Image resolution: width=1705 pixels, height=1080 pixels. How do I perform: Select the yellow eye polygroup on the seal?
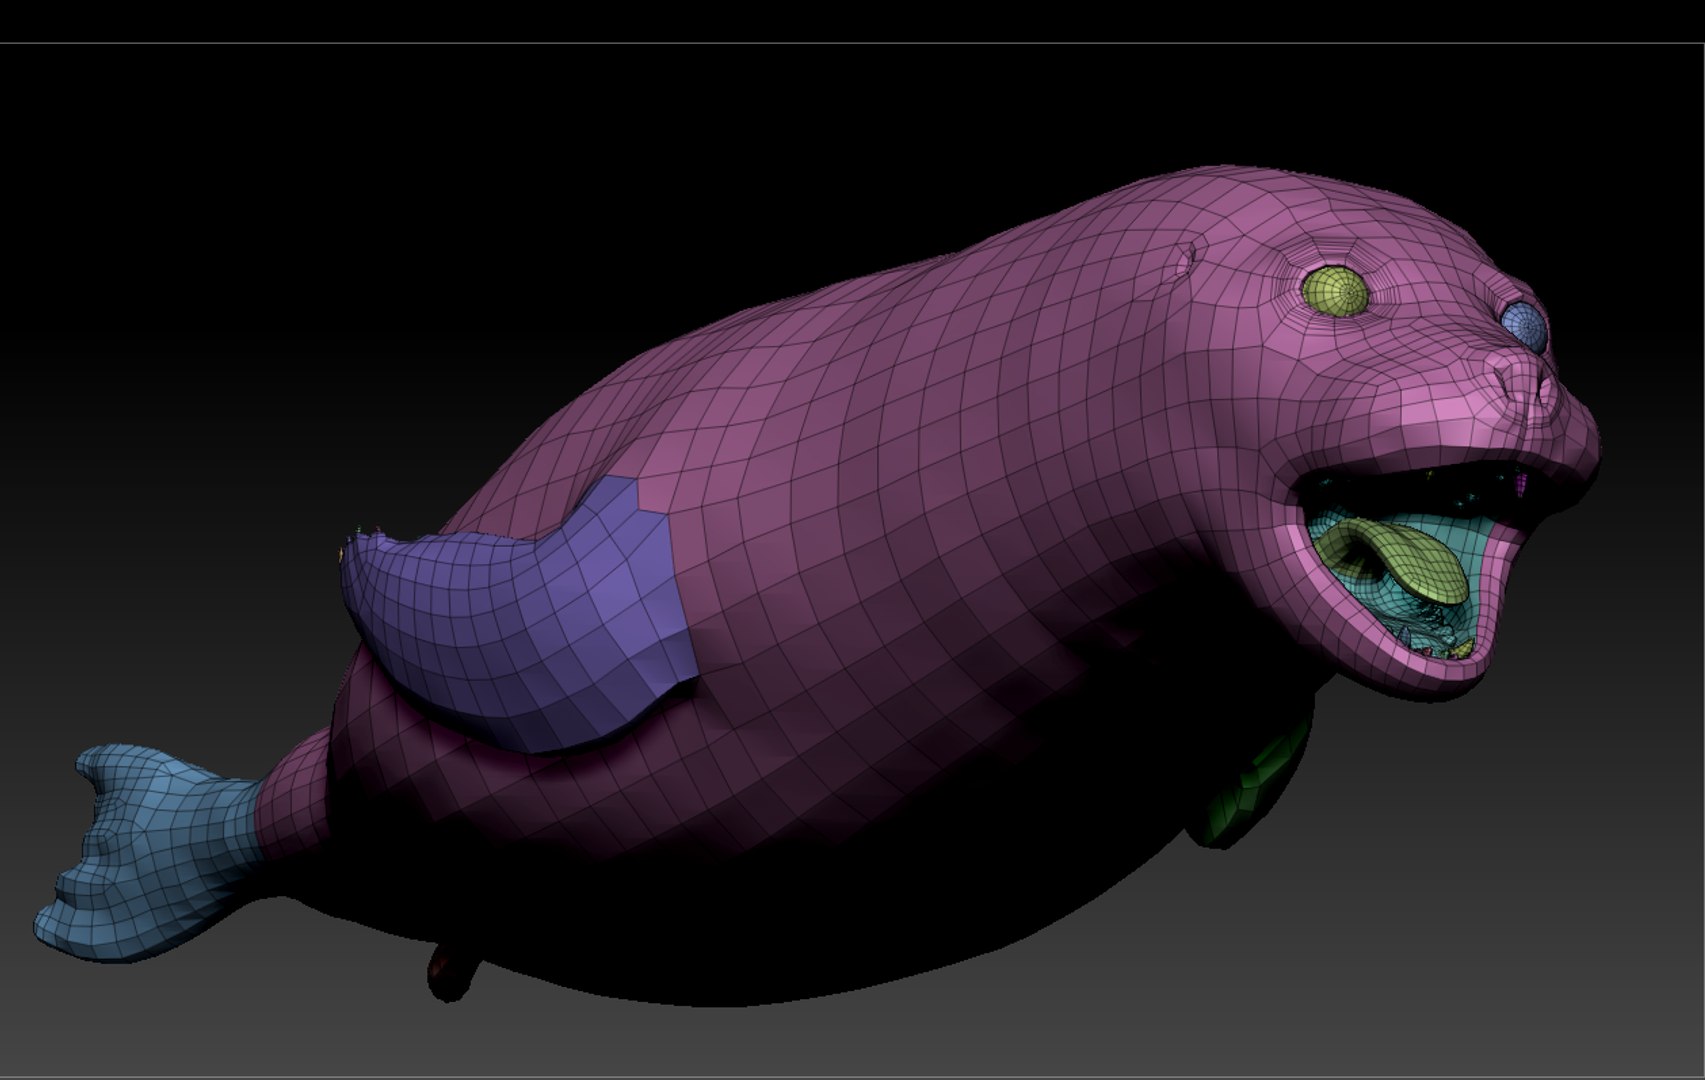(x=1335, y=290)
